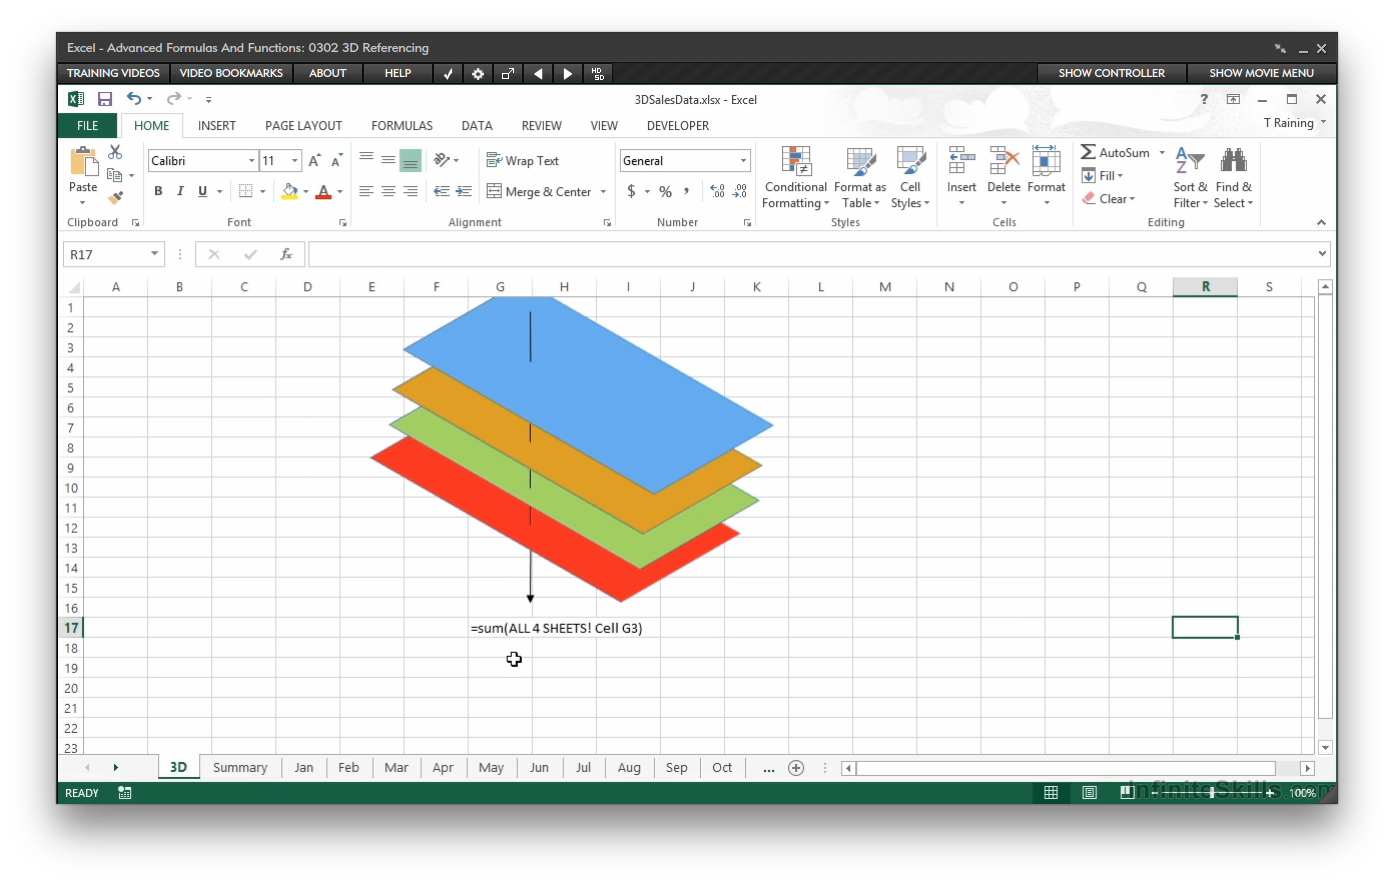Select the Format Painter brush
This screenshot has width=1394, height=884.
point(115,197)
